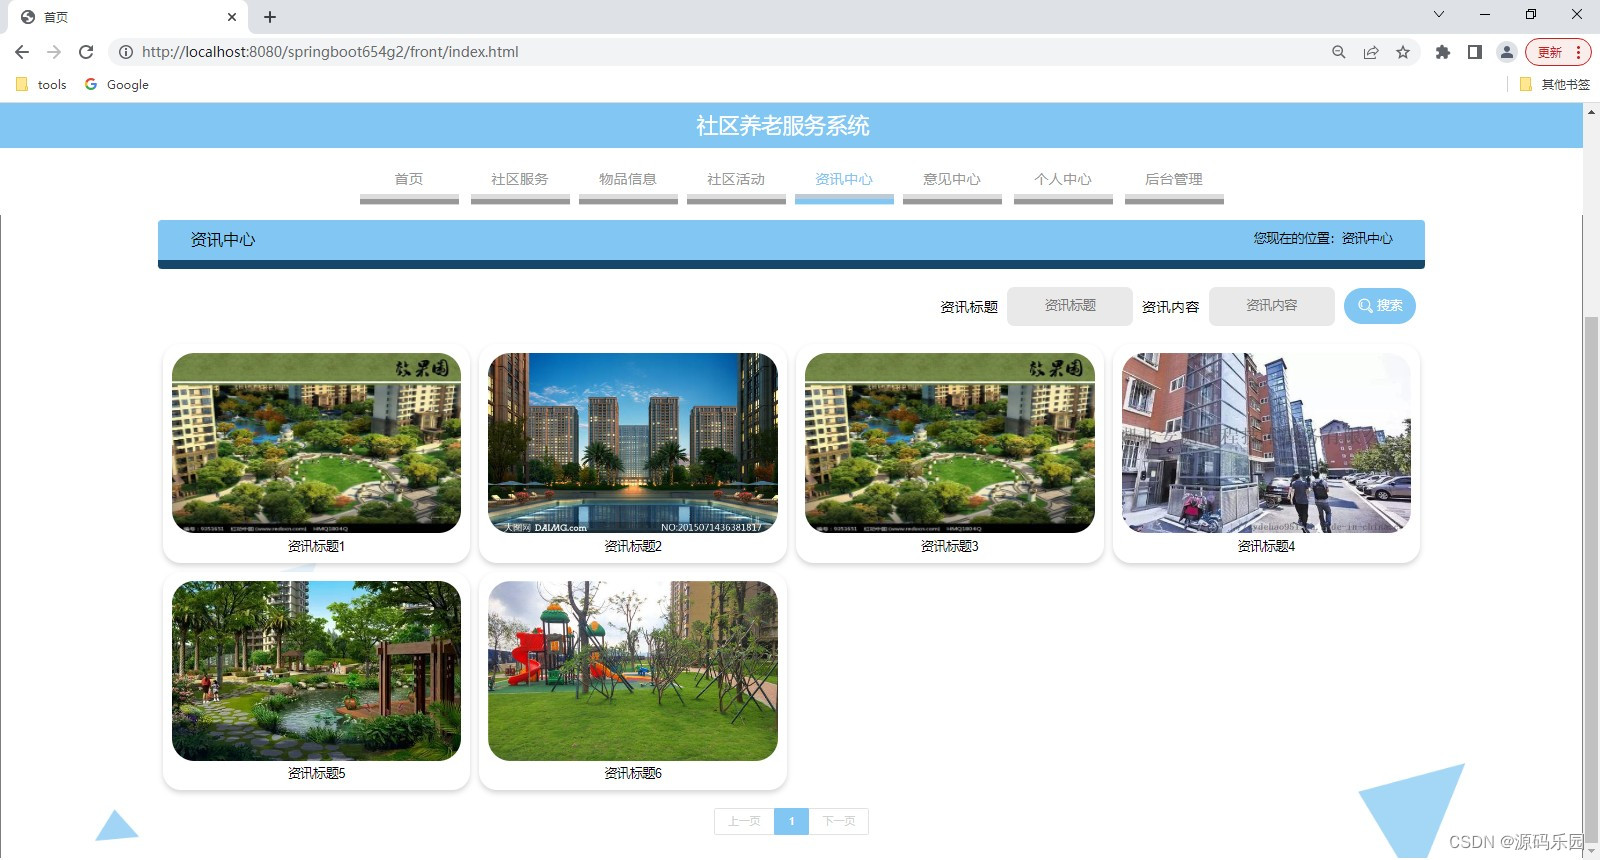Open the 资讯标题4 street elevator image

[1266, 443]
